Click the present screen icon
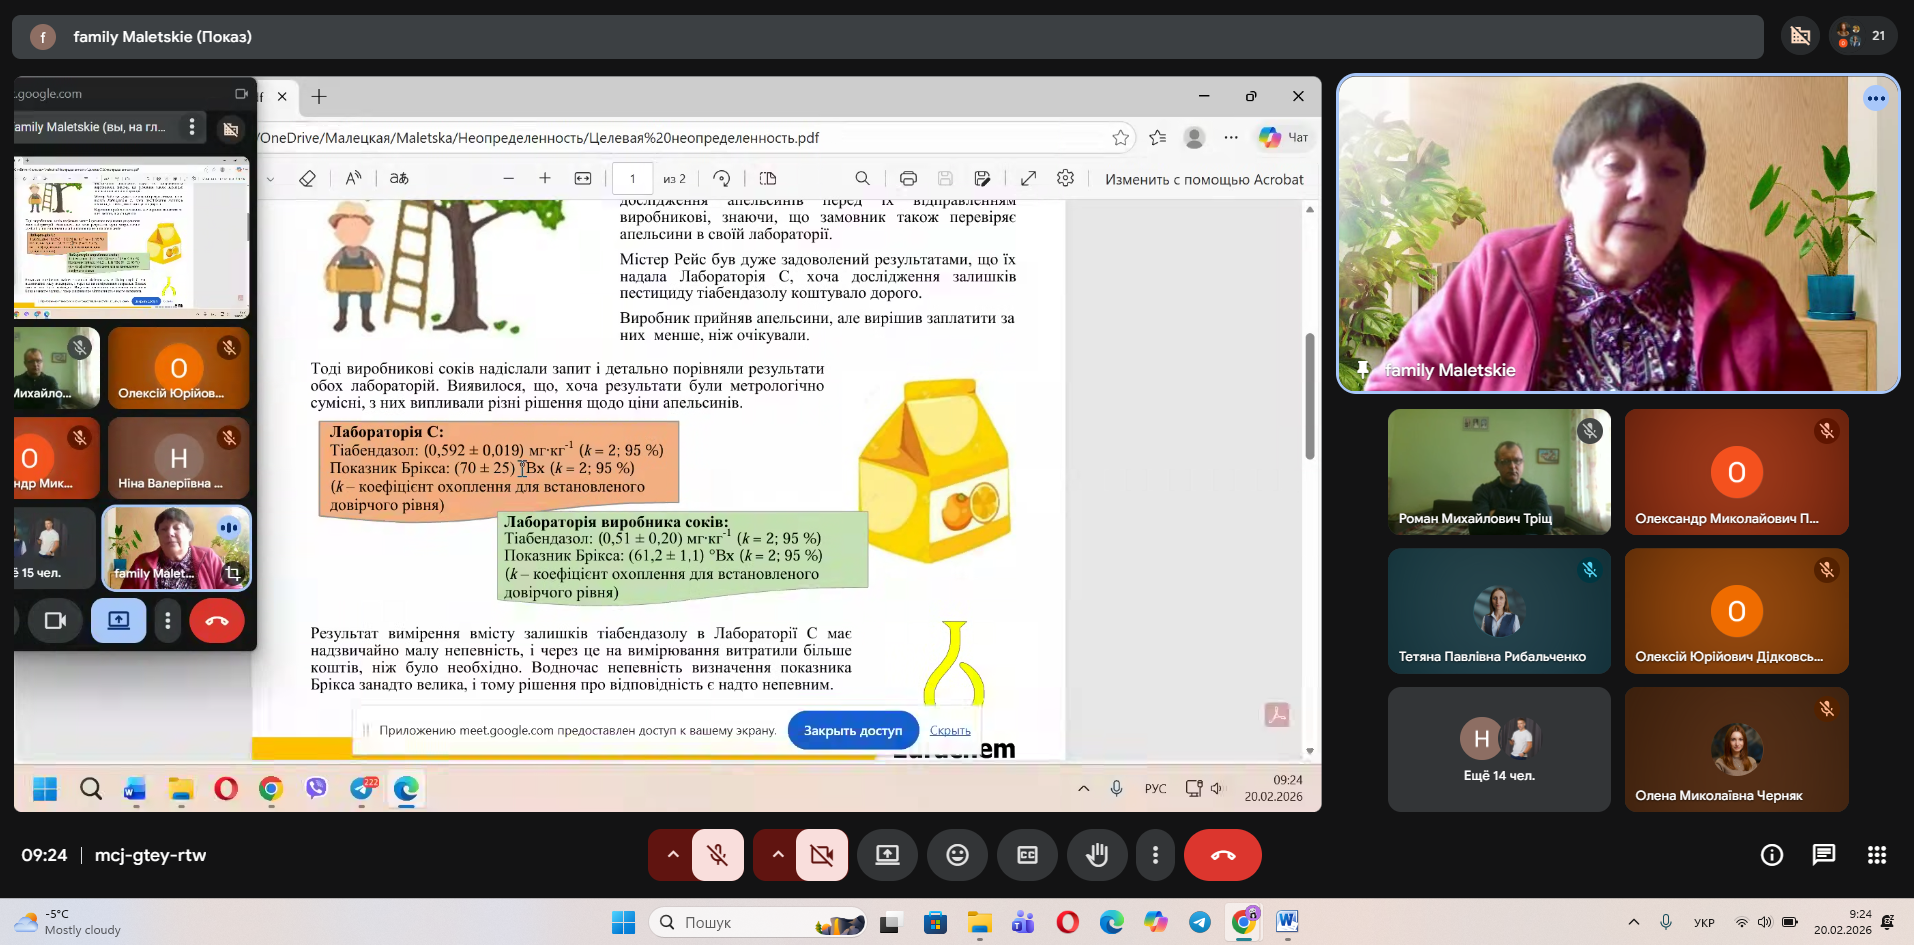This screenshot has width=1914, height=945. pos(887,855)
